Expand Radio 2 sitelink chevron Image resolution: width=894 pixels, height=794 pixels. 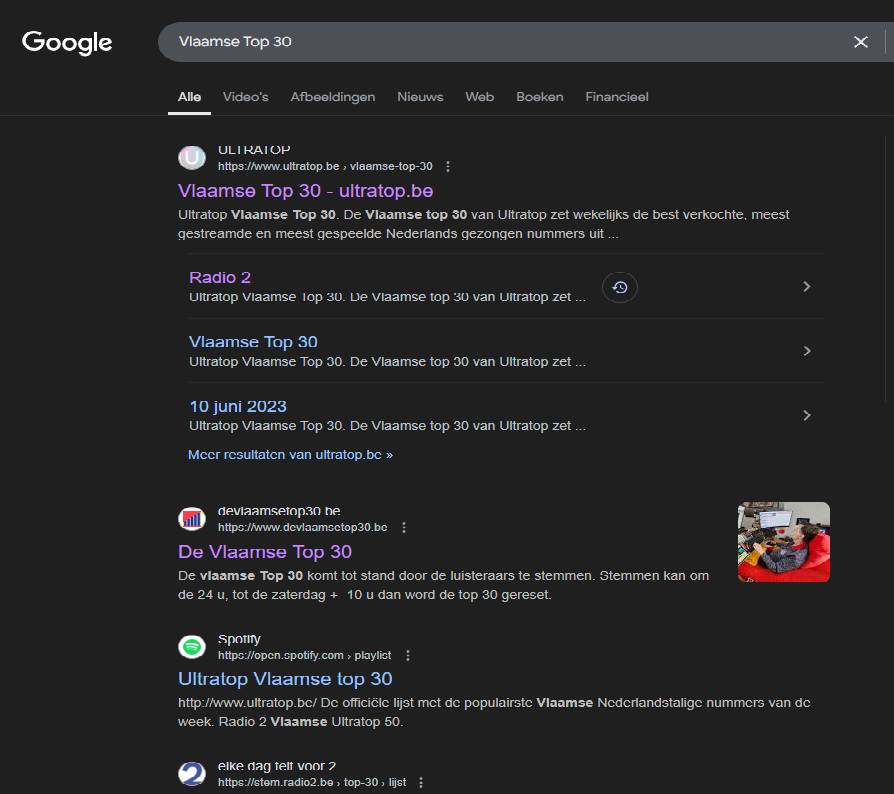[806, 287]
